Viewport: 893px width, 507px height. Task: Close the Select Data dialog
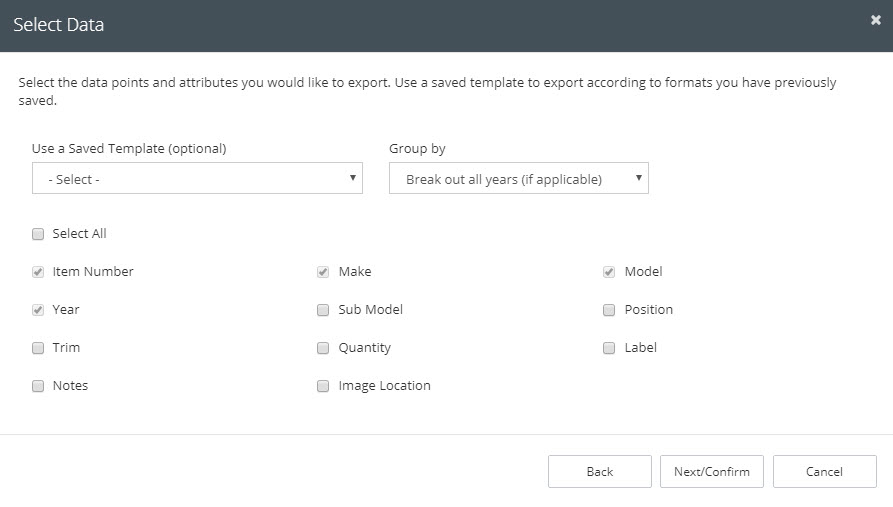pyautogui.click(x=875, y=20)
